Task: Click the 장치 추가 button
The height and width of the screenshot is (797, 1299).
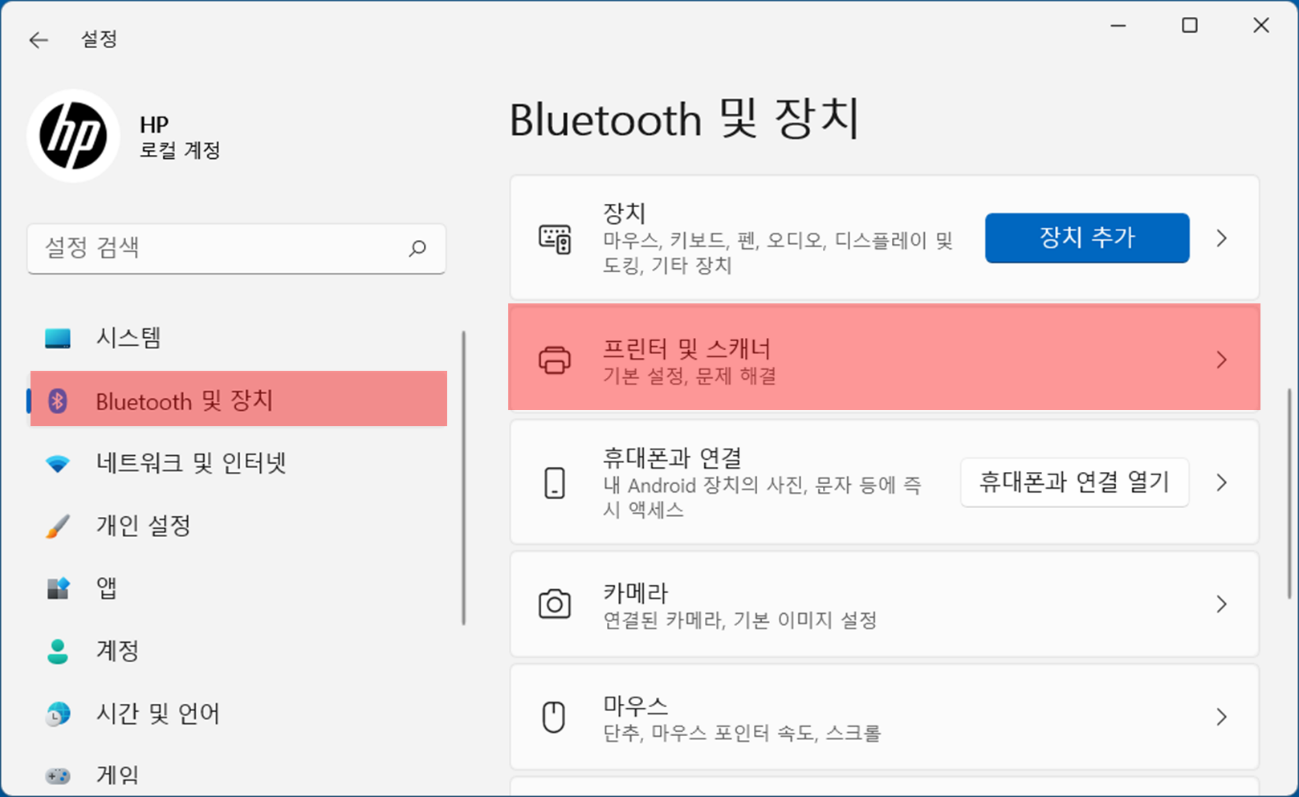Action: tap(1087, 238)
